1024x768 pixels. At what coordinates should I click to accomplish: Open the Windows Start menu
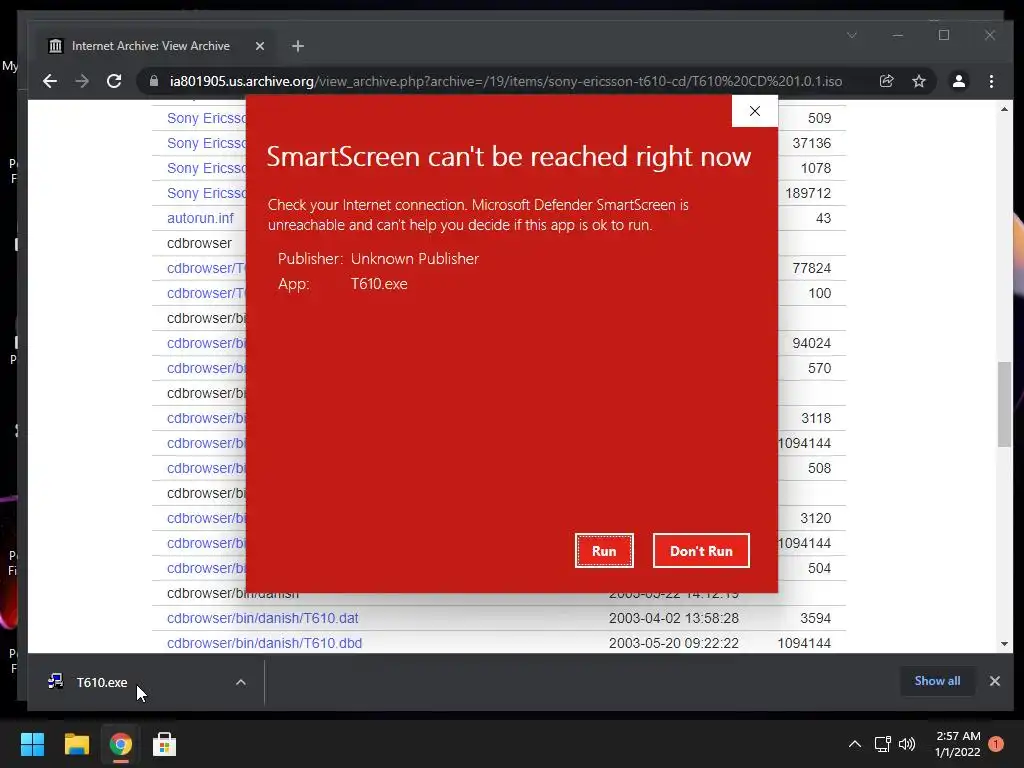coord(33,744)
